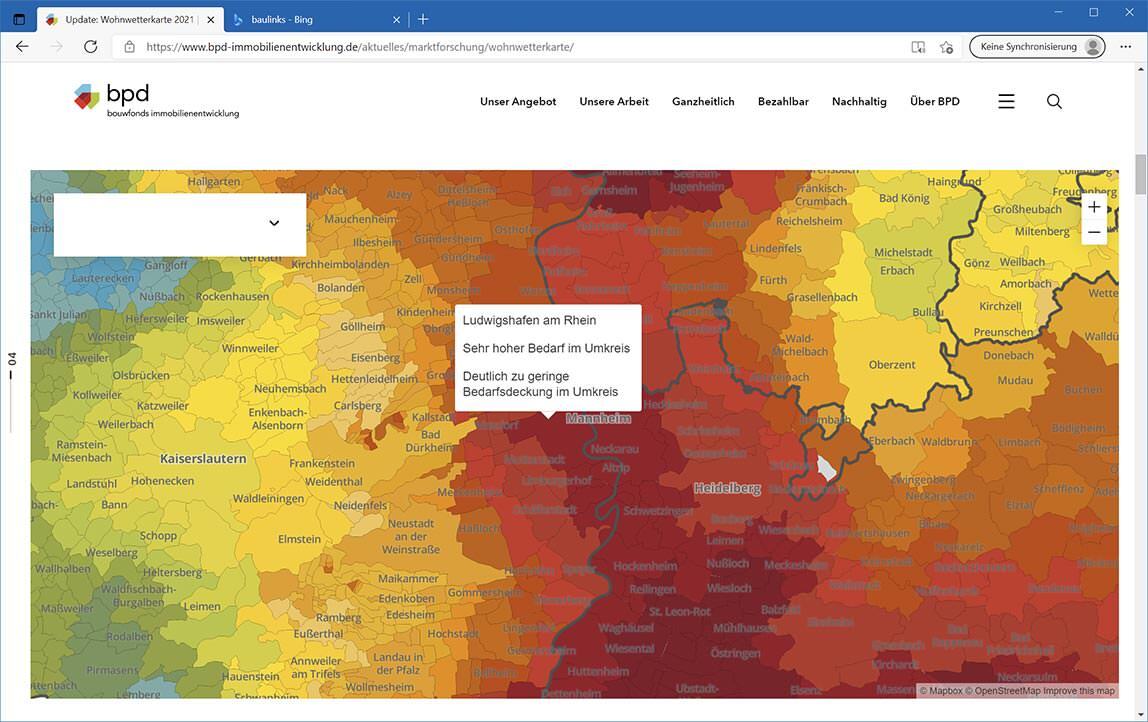Screen dimensions: 1148x722
Task: Open the tab actions menu icon
Action: (x=19, y=20)
